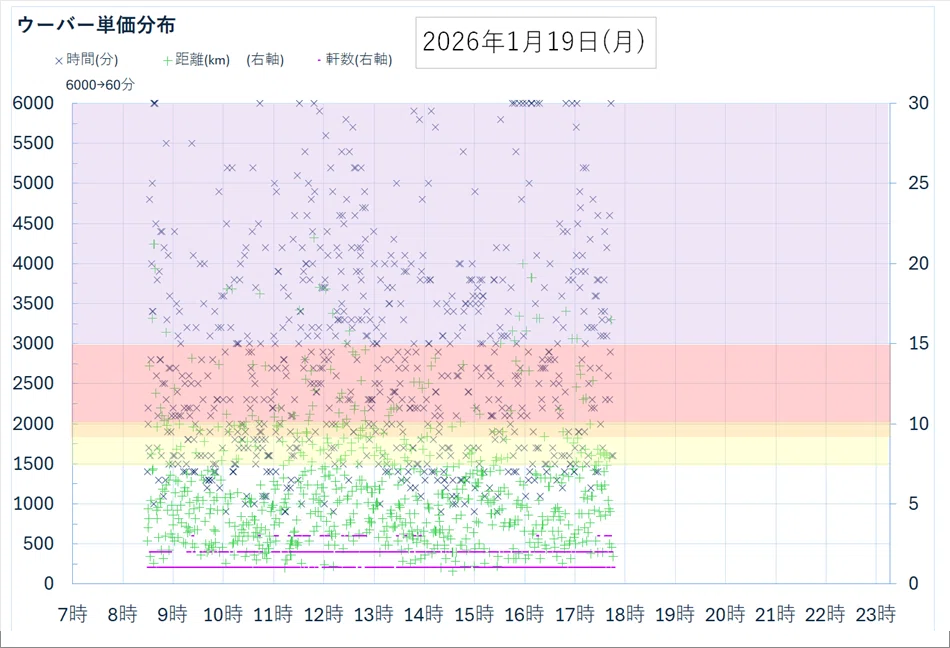This screenshot has height=648, width=950.
Task: Click the x-axis label 19時
Action: (675, 615)
